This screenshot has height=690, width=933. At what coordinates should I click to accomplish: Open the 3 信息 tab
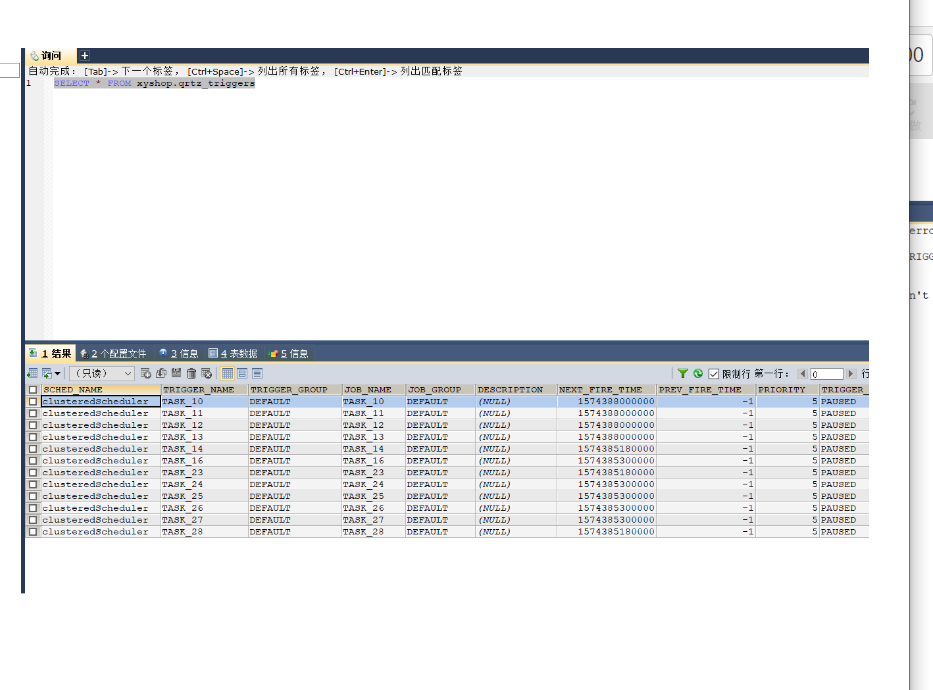click(x=179, y=353)
